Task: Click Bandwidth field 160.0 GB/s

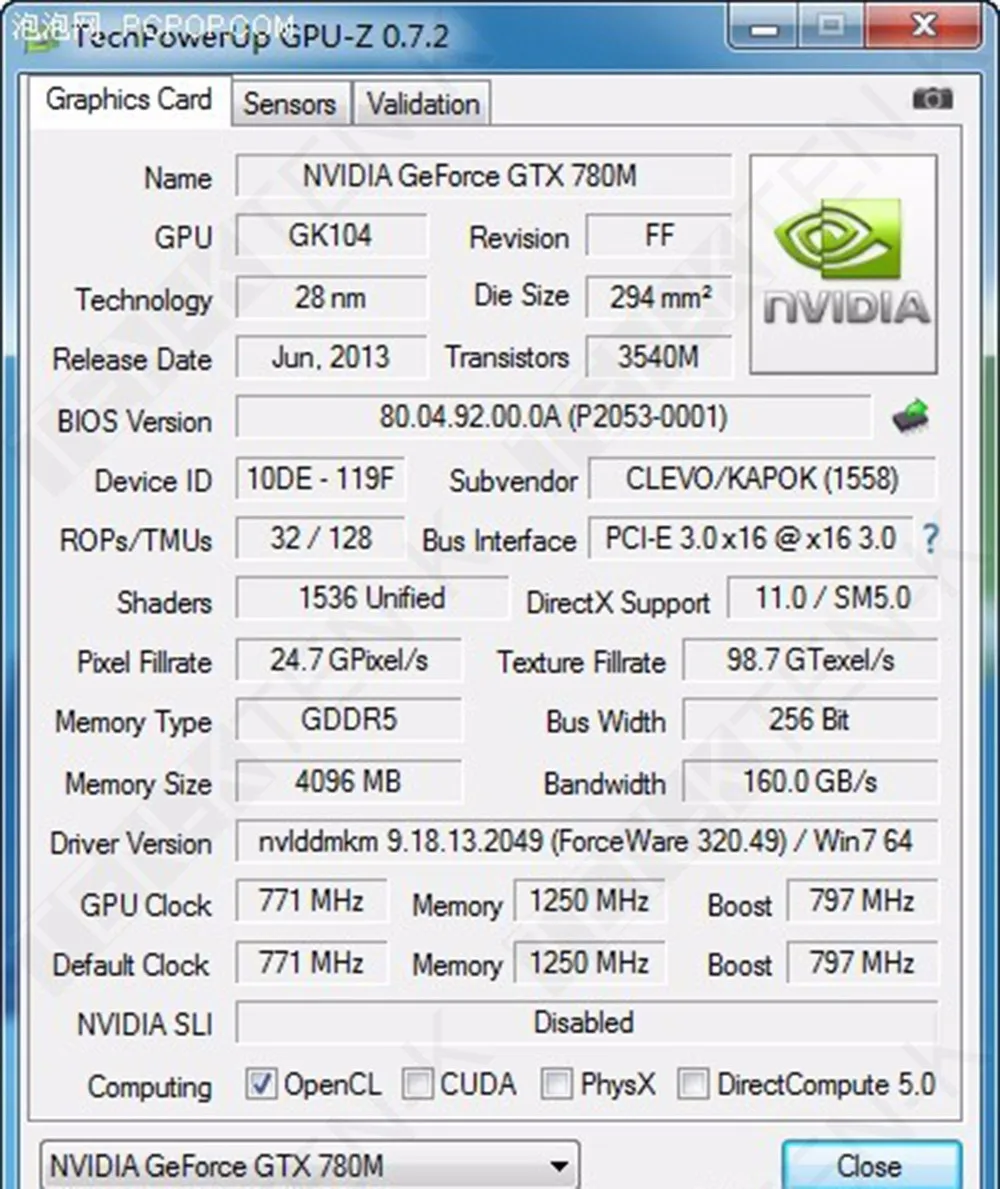Action: point(810,782)
